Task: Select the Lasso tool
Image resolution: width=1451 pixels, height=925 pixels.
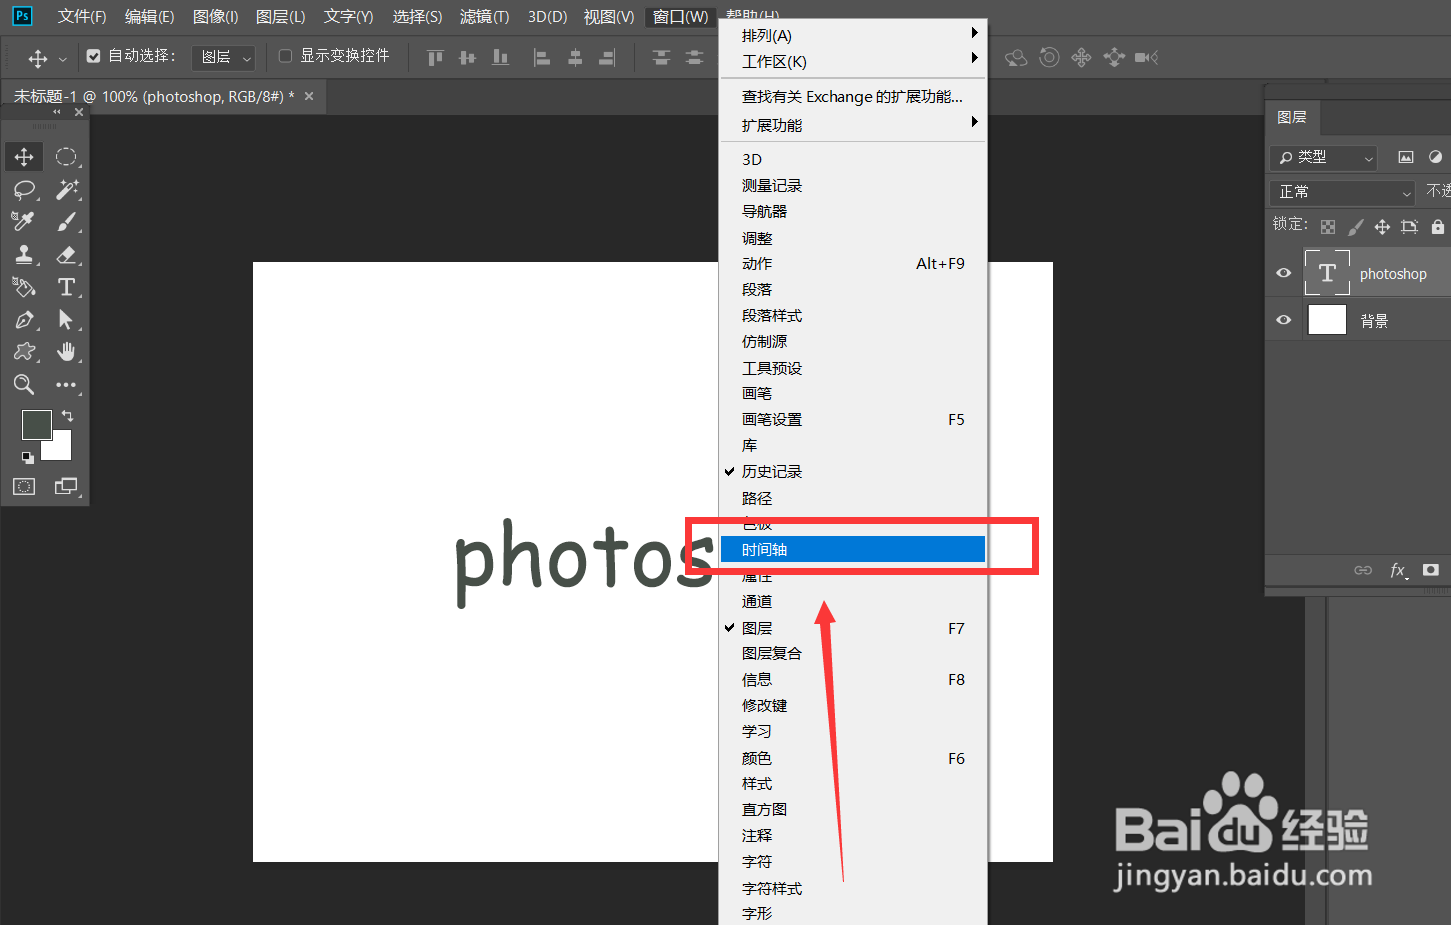Action: click(x=24, y=190)
